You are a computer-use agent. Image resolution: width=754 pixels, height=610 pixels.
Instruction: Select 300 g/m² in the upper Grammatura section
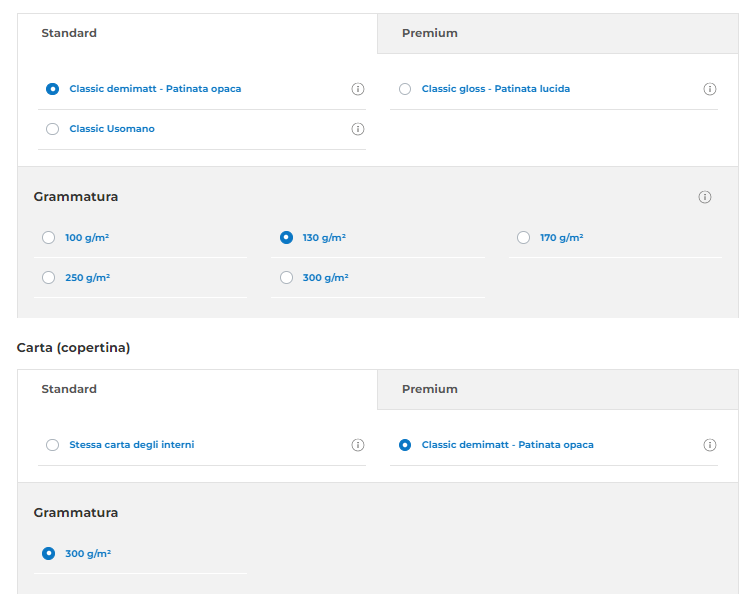point(287,278)
